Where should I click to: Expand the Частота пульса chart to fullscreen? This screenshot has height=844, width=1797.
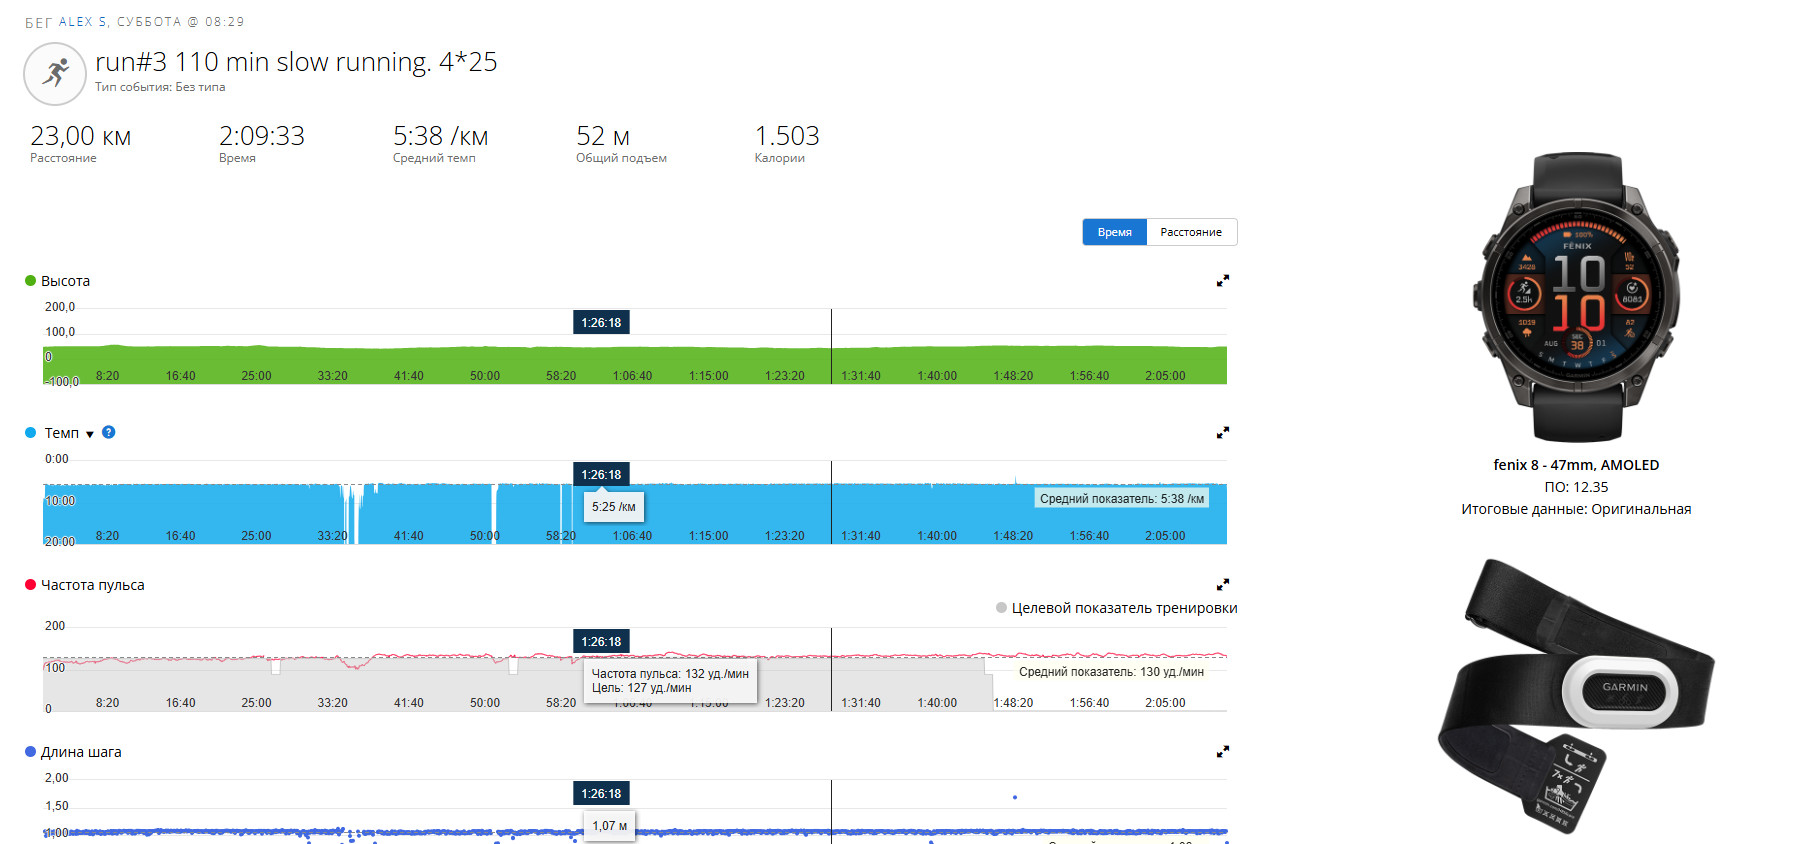click(1222, 585)
